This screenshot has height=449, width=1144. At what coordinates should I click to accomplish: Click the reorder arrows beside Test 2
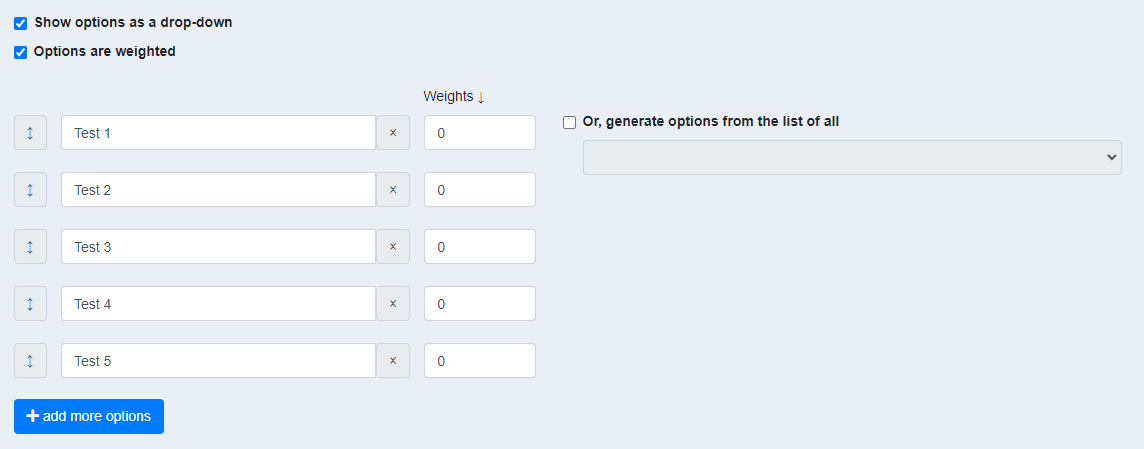click(x=30, y=190)
